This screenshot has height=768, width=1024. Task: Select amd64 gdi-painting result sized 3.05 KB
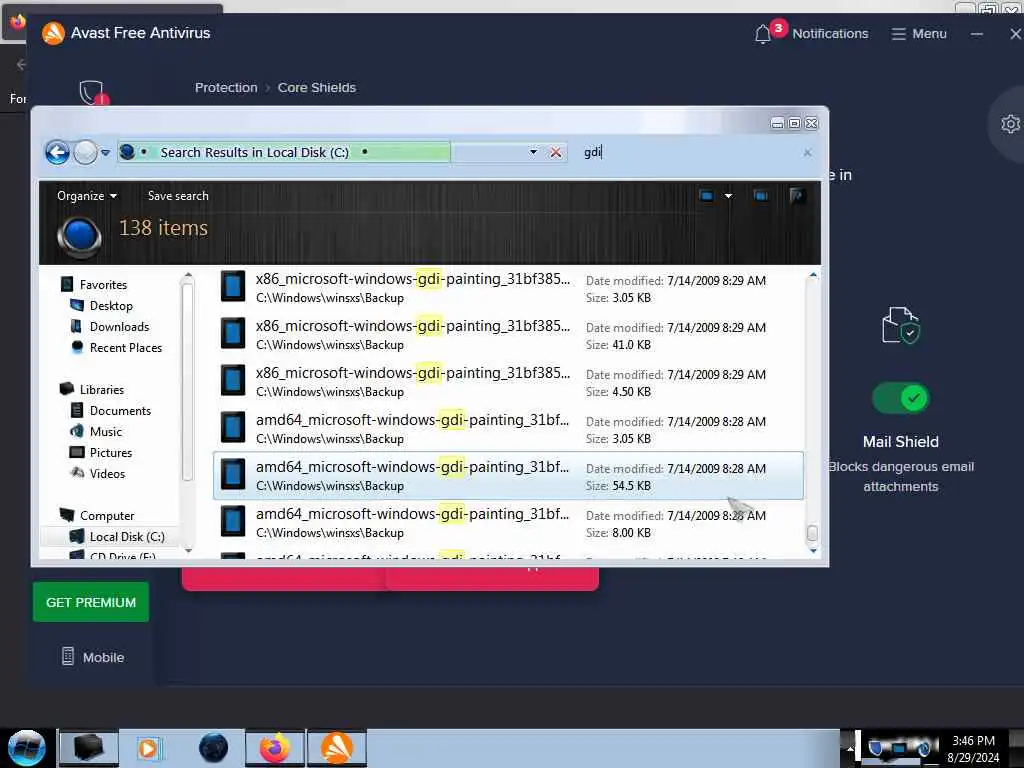pyautogui.click(x=508, y=429)
